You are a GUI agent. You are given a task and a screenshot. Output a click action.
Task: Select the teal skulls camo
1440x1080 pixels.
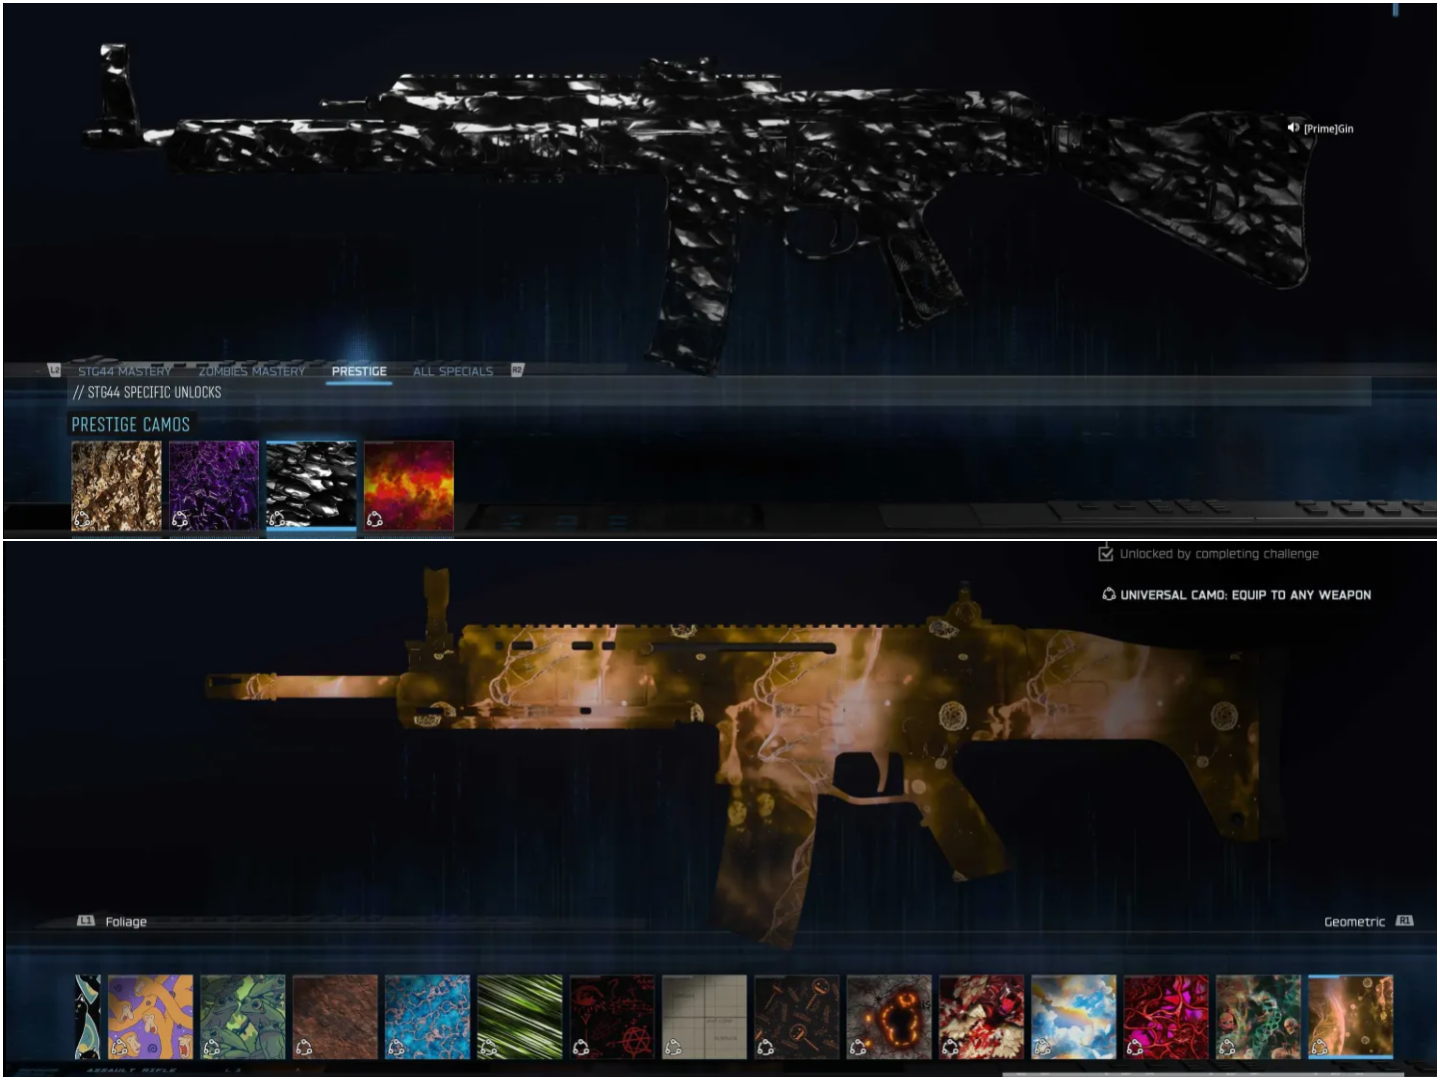pyautogui.click(x=1258, y=1017)
